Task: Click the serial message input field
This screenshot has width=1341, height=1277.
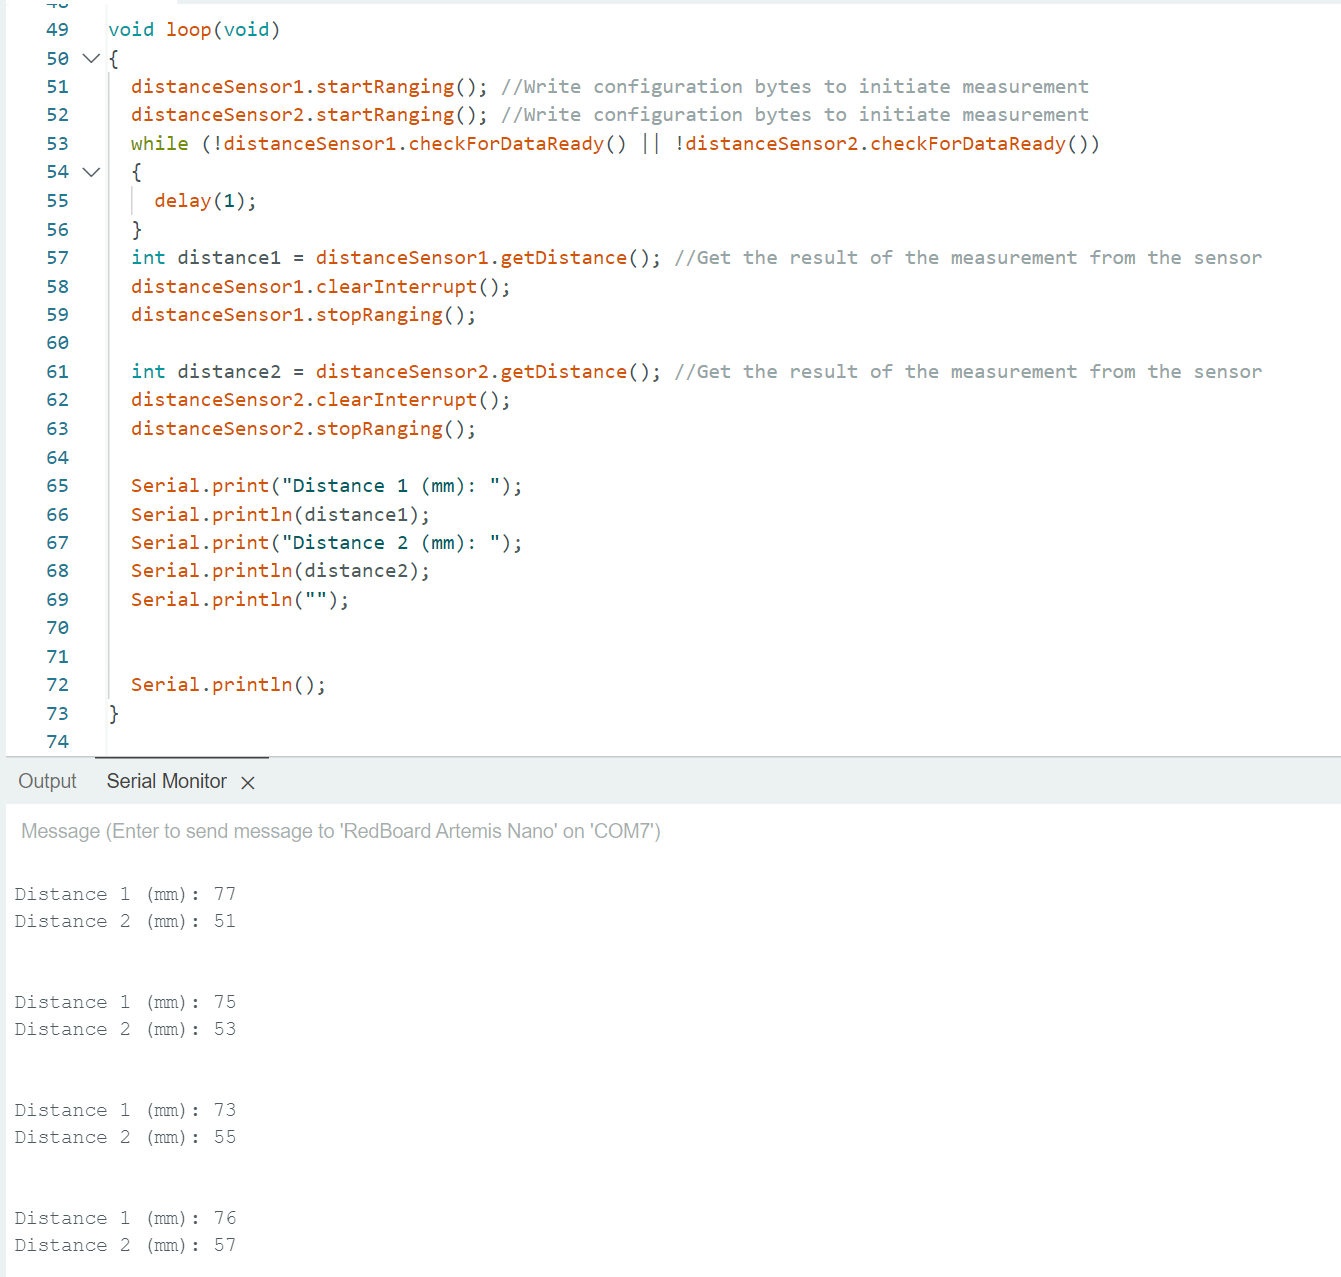Action: pyautogui.click(x=670, y=831)
